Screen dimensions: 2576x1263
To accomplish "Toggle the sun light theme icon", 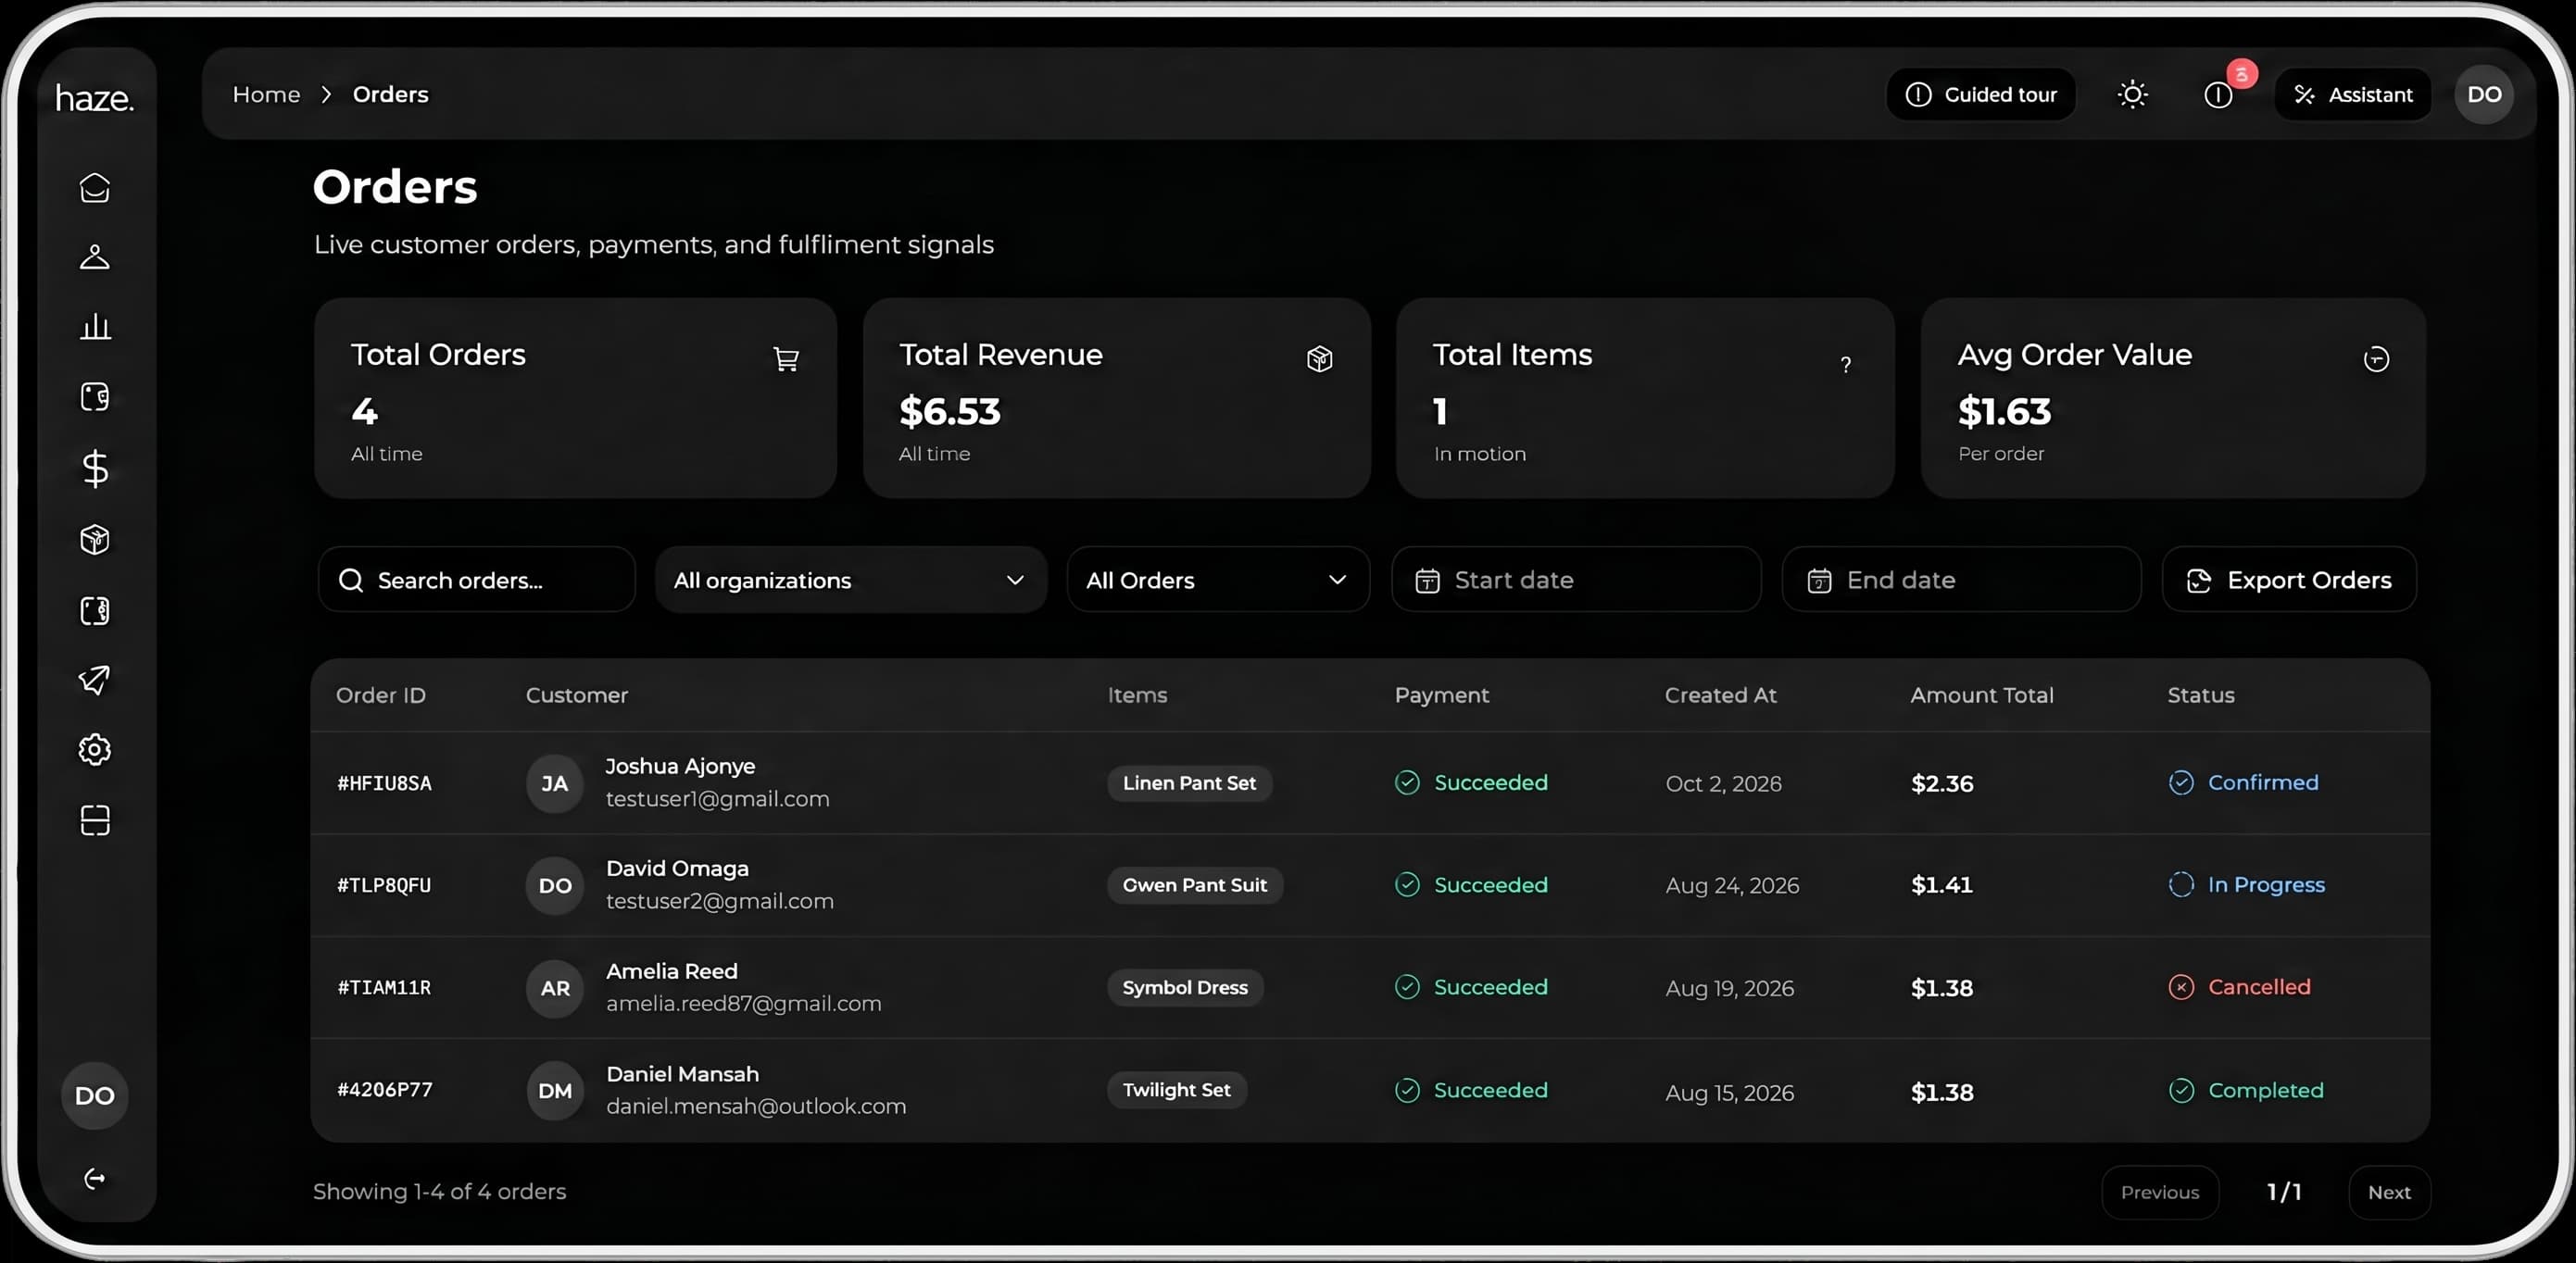I will click(2132, 94).
